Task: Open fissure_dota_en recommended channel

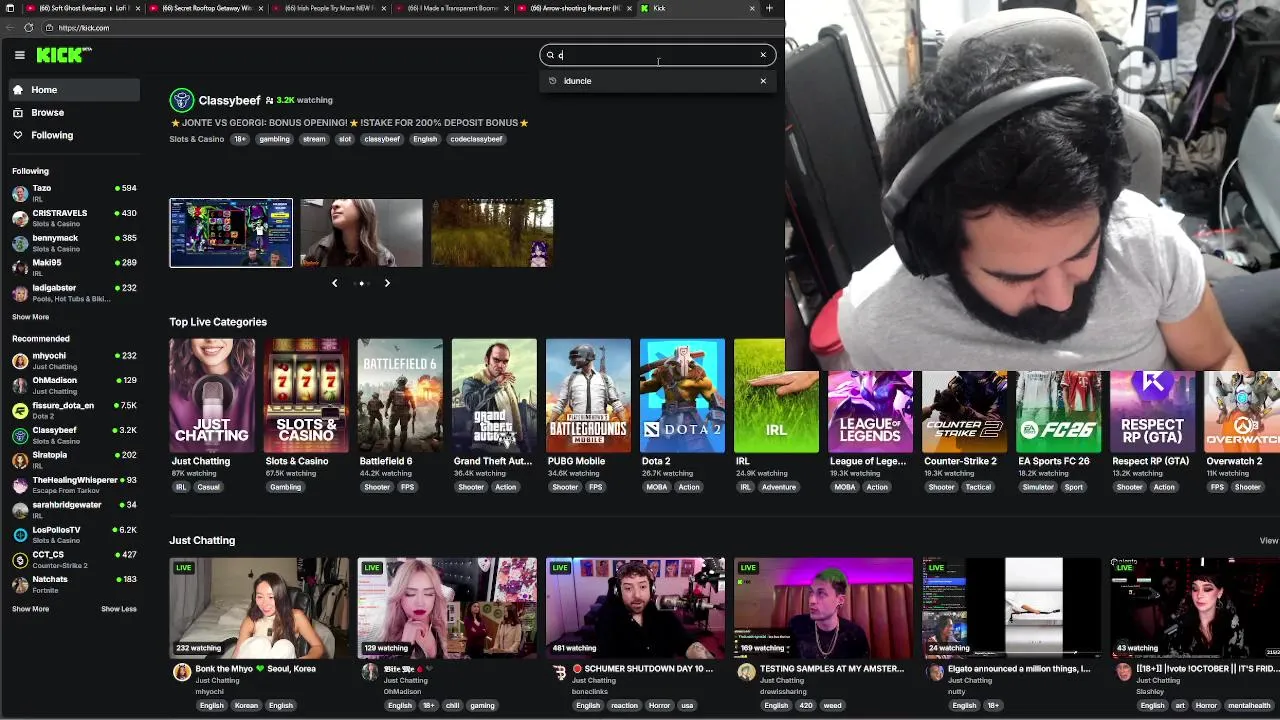Action: pos(75,410)
